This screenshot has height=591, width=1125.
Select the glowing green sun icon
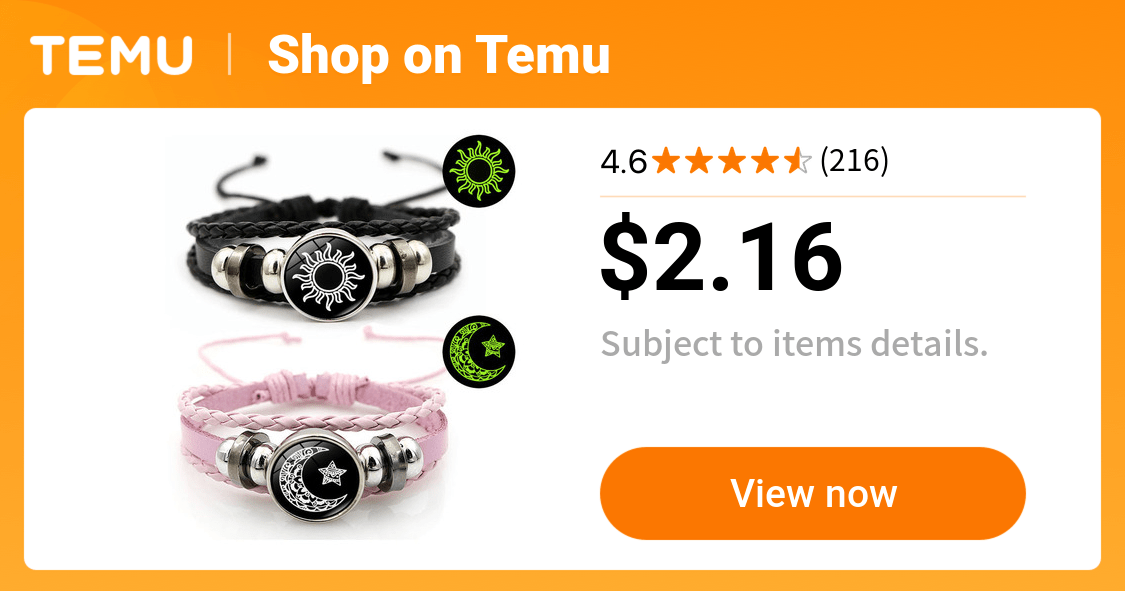click(479, 171)
